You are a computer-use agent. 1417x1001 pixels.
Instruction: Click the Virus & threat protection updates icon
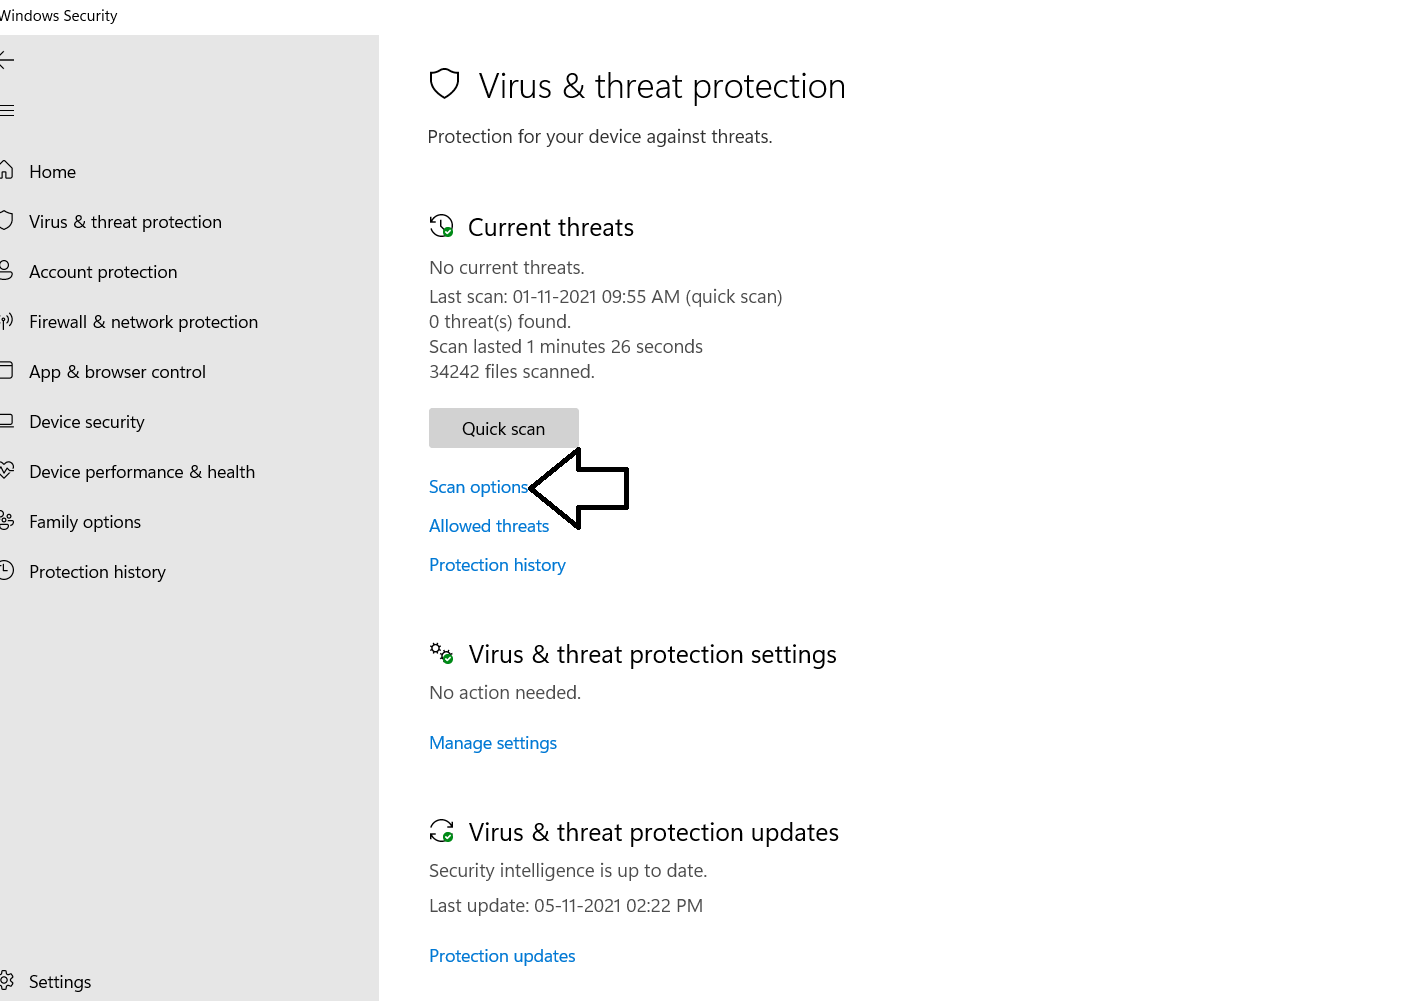[441, 831]
